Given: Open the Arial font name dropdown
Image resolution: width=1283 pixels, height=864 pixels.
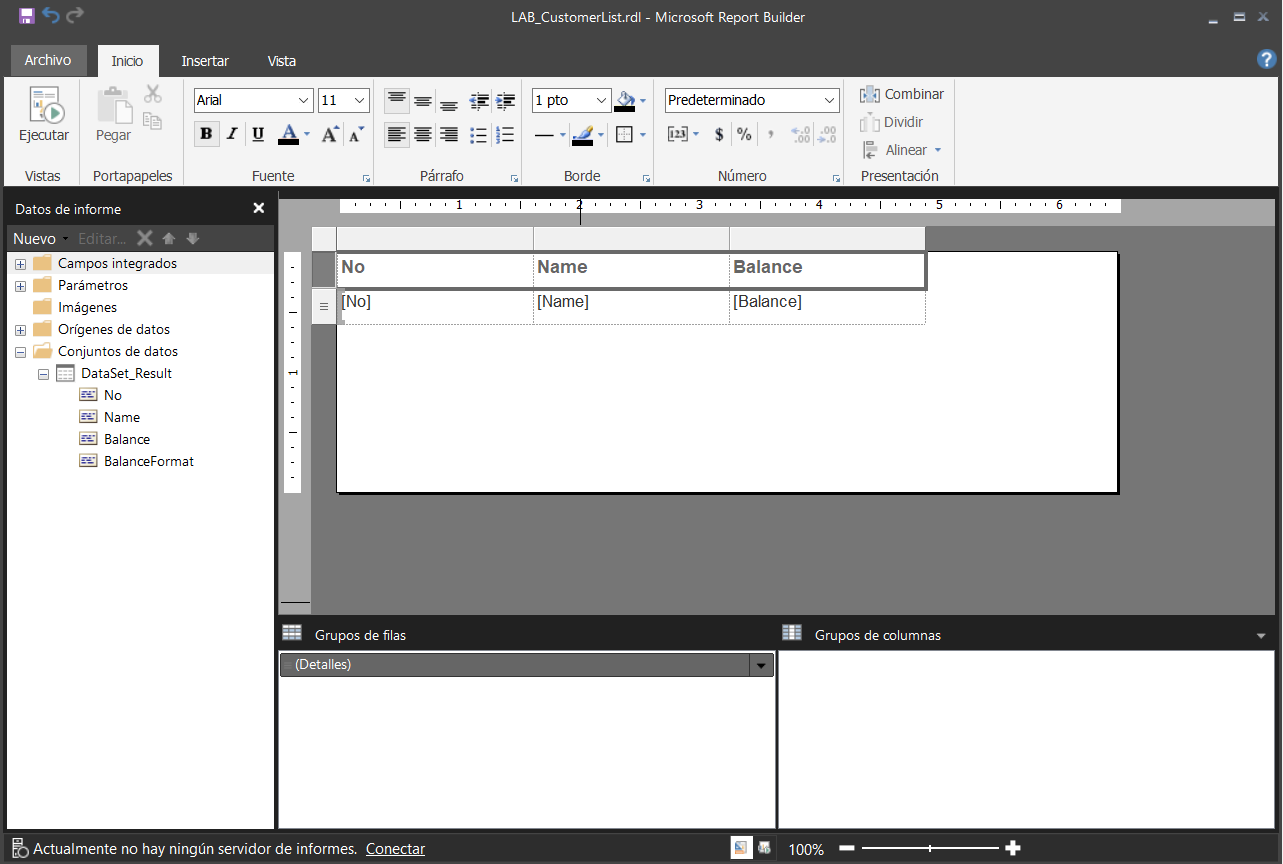Looking at the screenshot, I should (x=304, y=100).
